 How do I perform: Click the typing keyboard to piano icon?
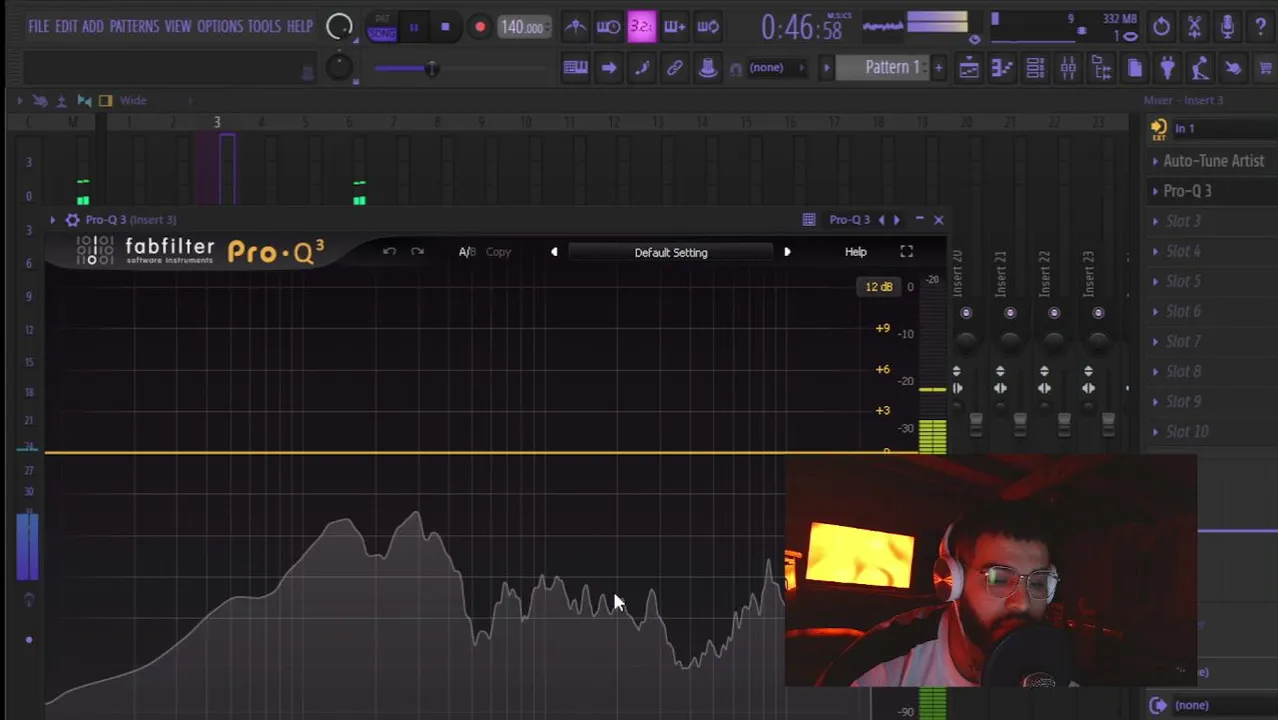575,68
